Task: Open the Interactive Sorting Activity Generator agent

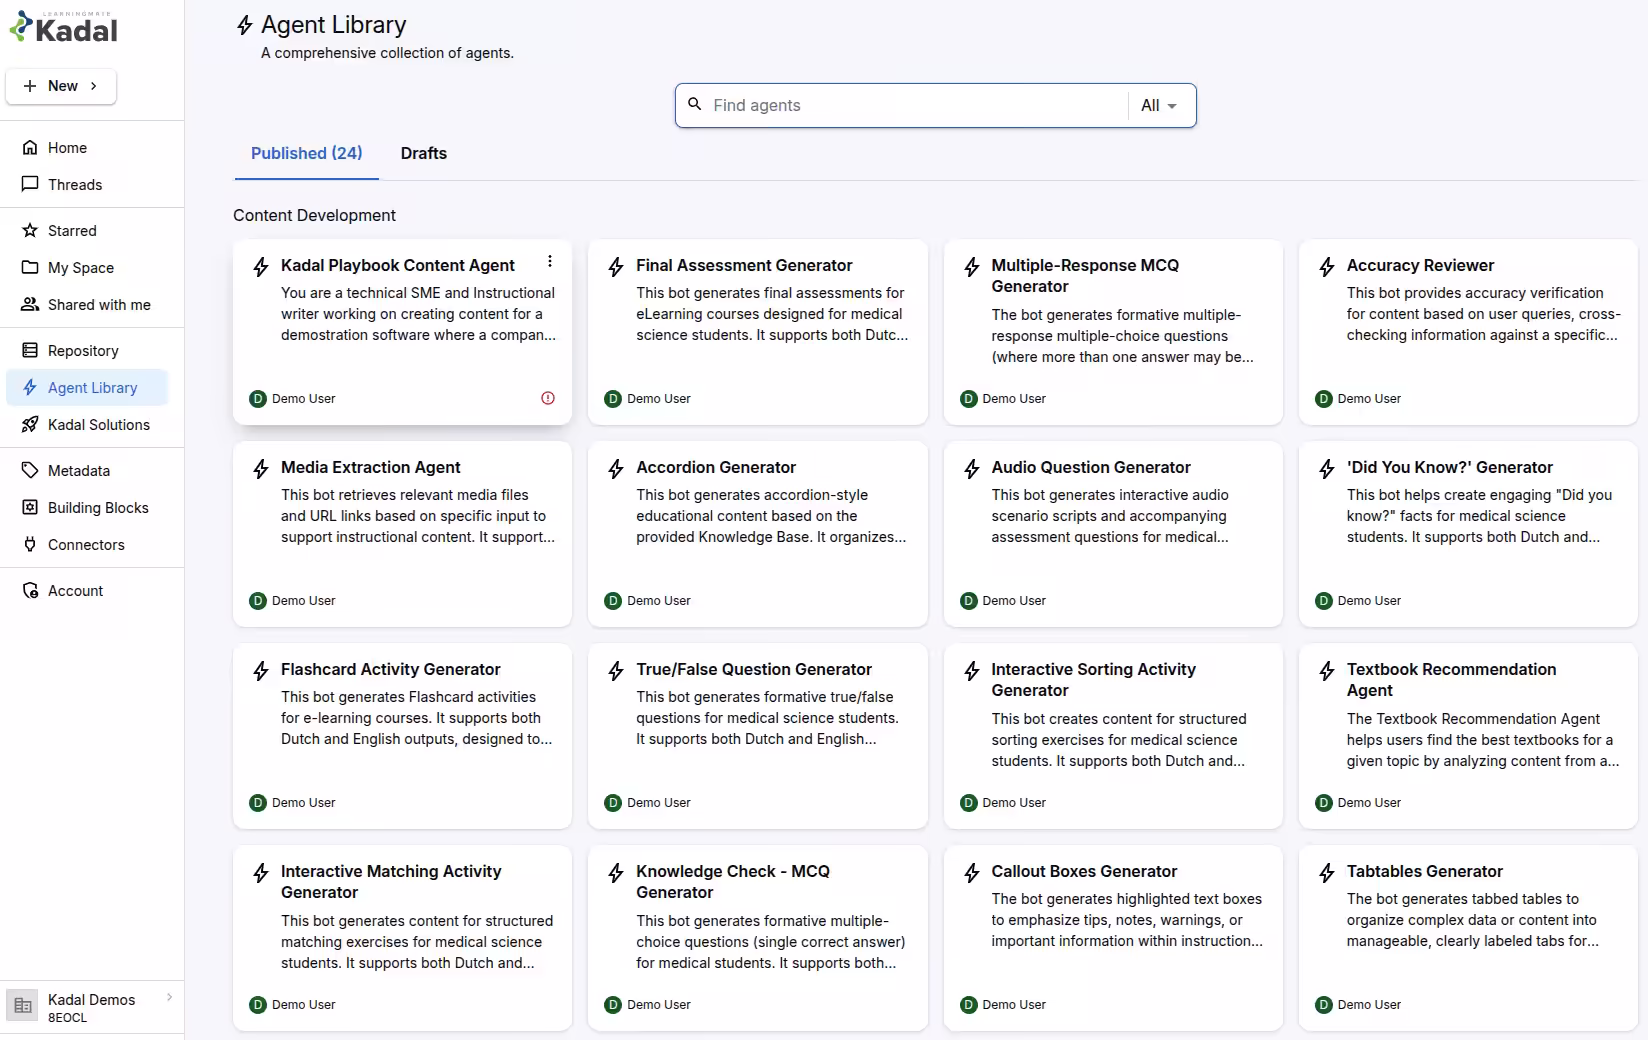Action: tap(1113, 736)
